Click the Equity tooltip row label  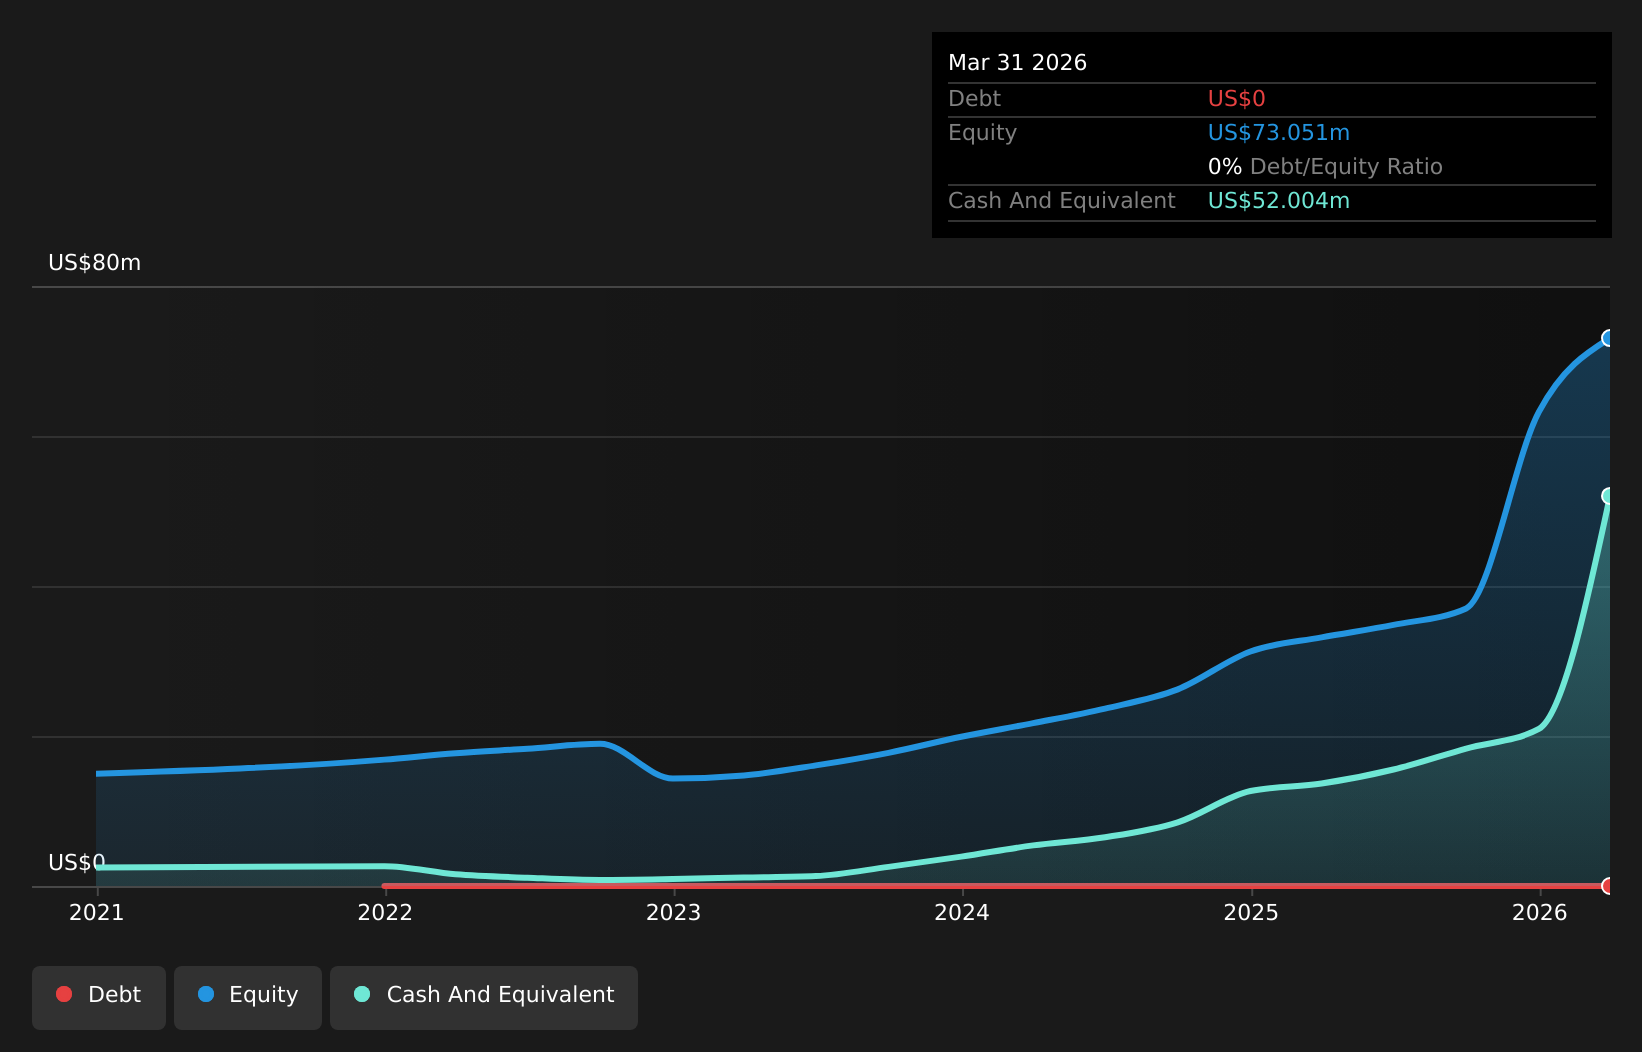[982, 133]
